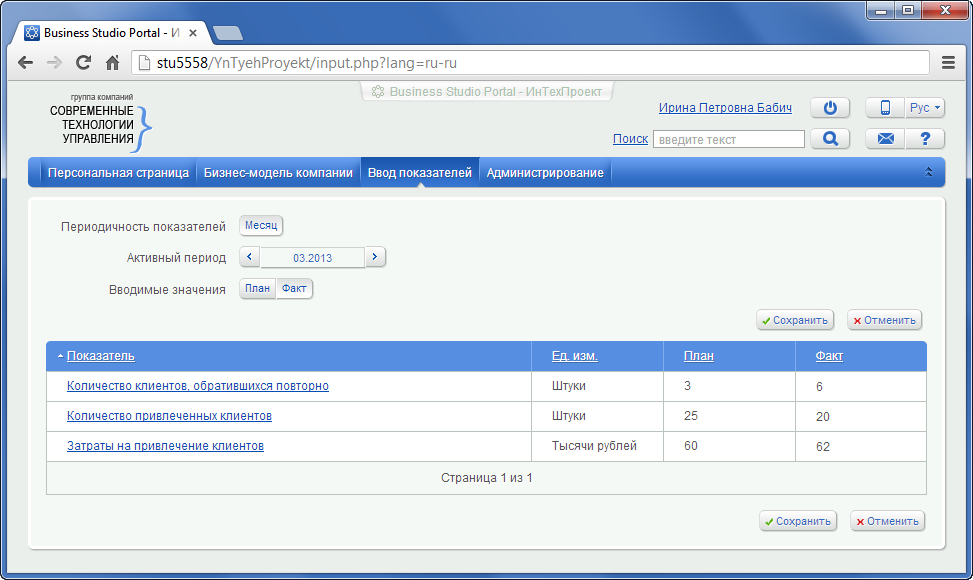Click the magnifier search icon button

[x=830, y=139]
